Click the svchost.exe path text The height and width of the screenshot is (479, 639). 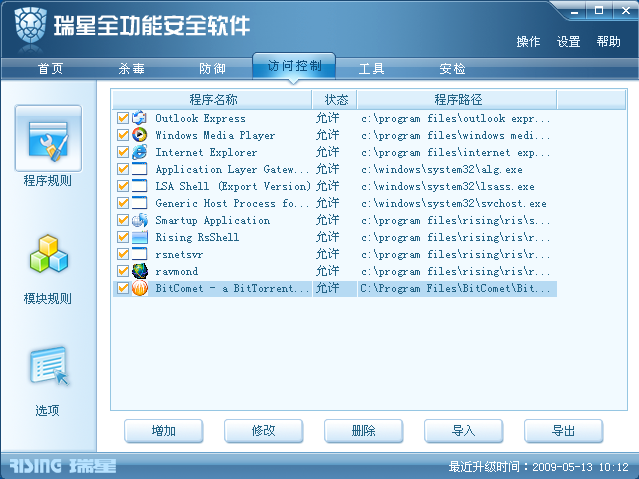[454, 203]
